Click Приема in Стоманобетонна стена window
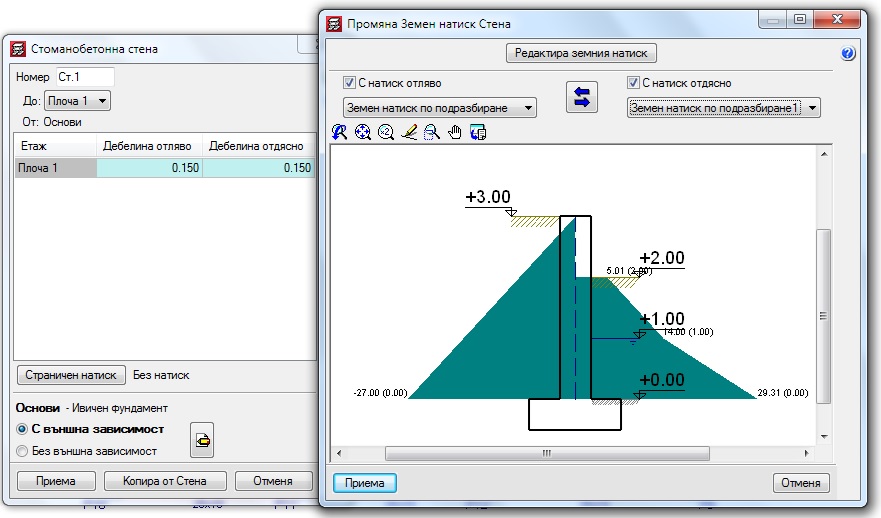881x518 pixels. 56,481
